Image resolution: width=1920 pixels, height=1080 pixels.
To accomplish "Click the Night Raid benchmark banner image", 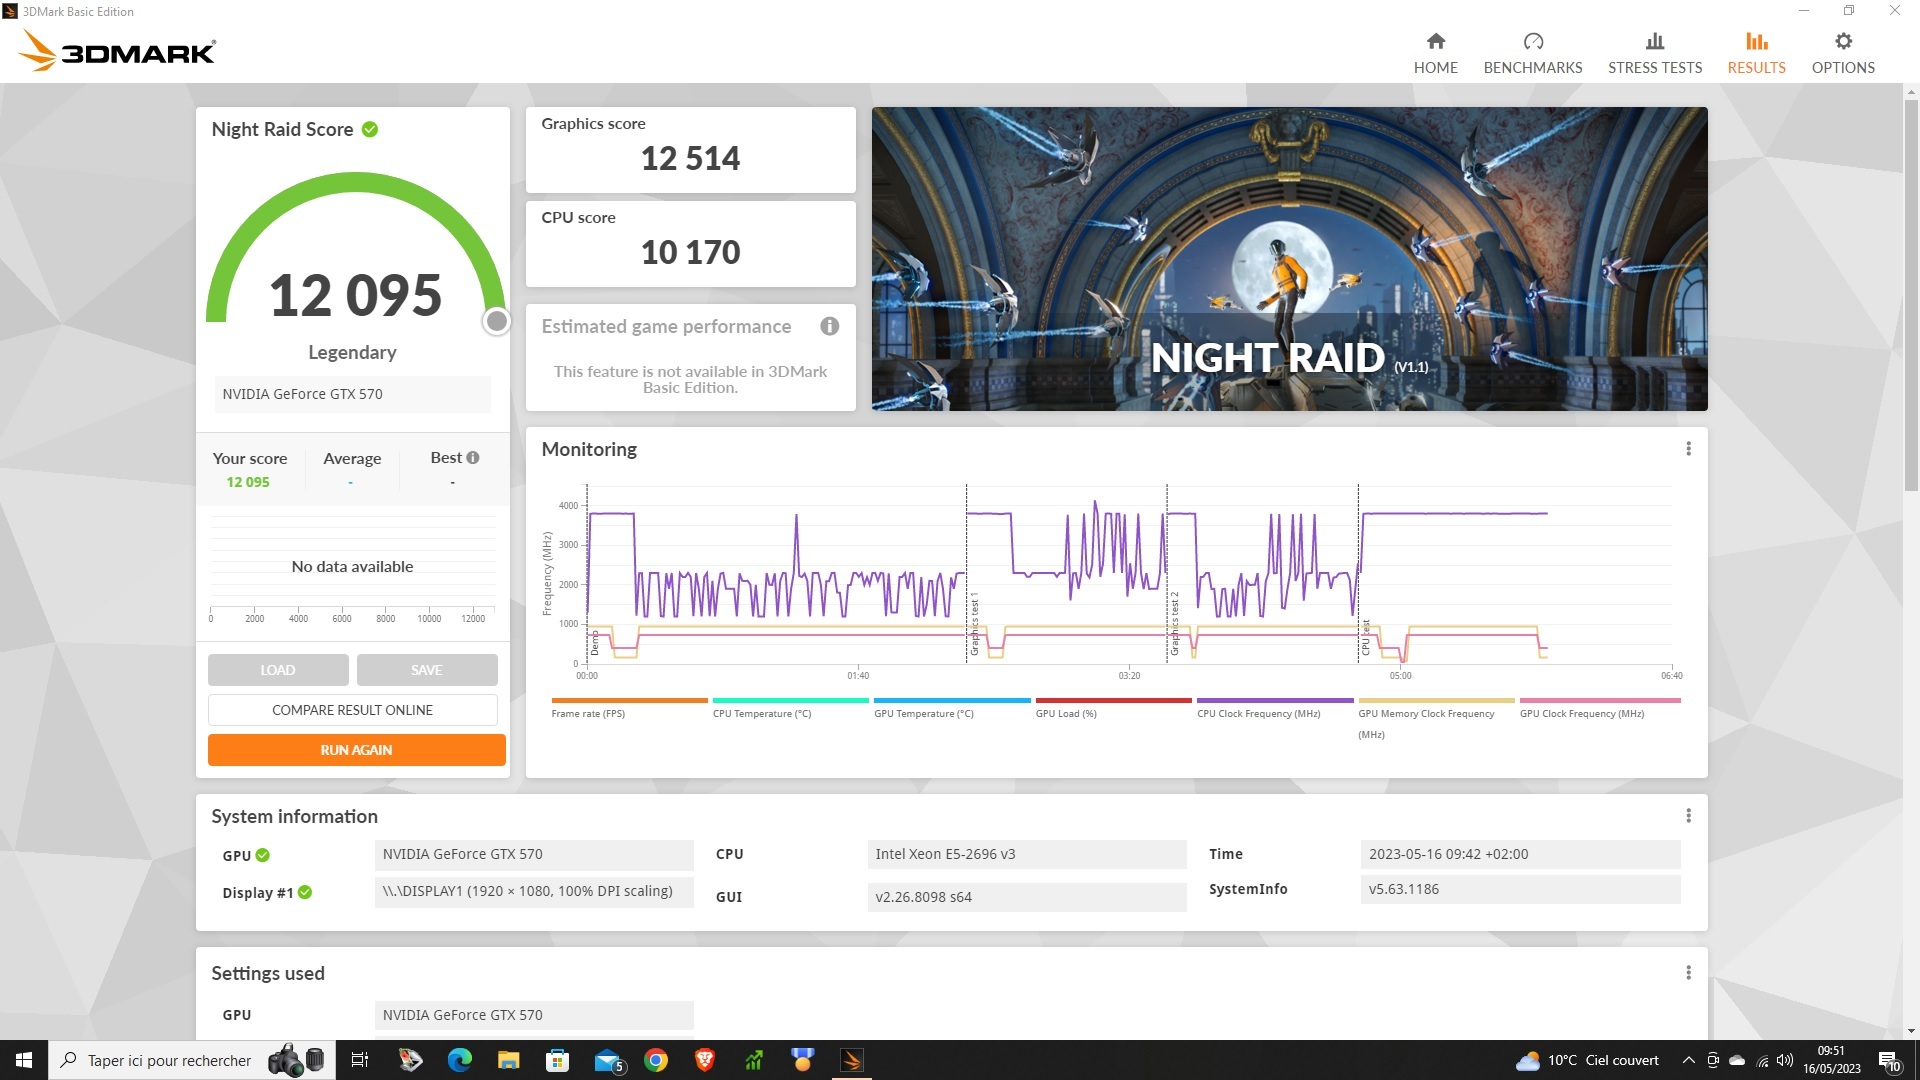I will (x=1289, y=259).
